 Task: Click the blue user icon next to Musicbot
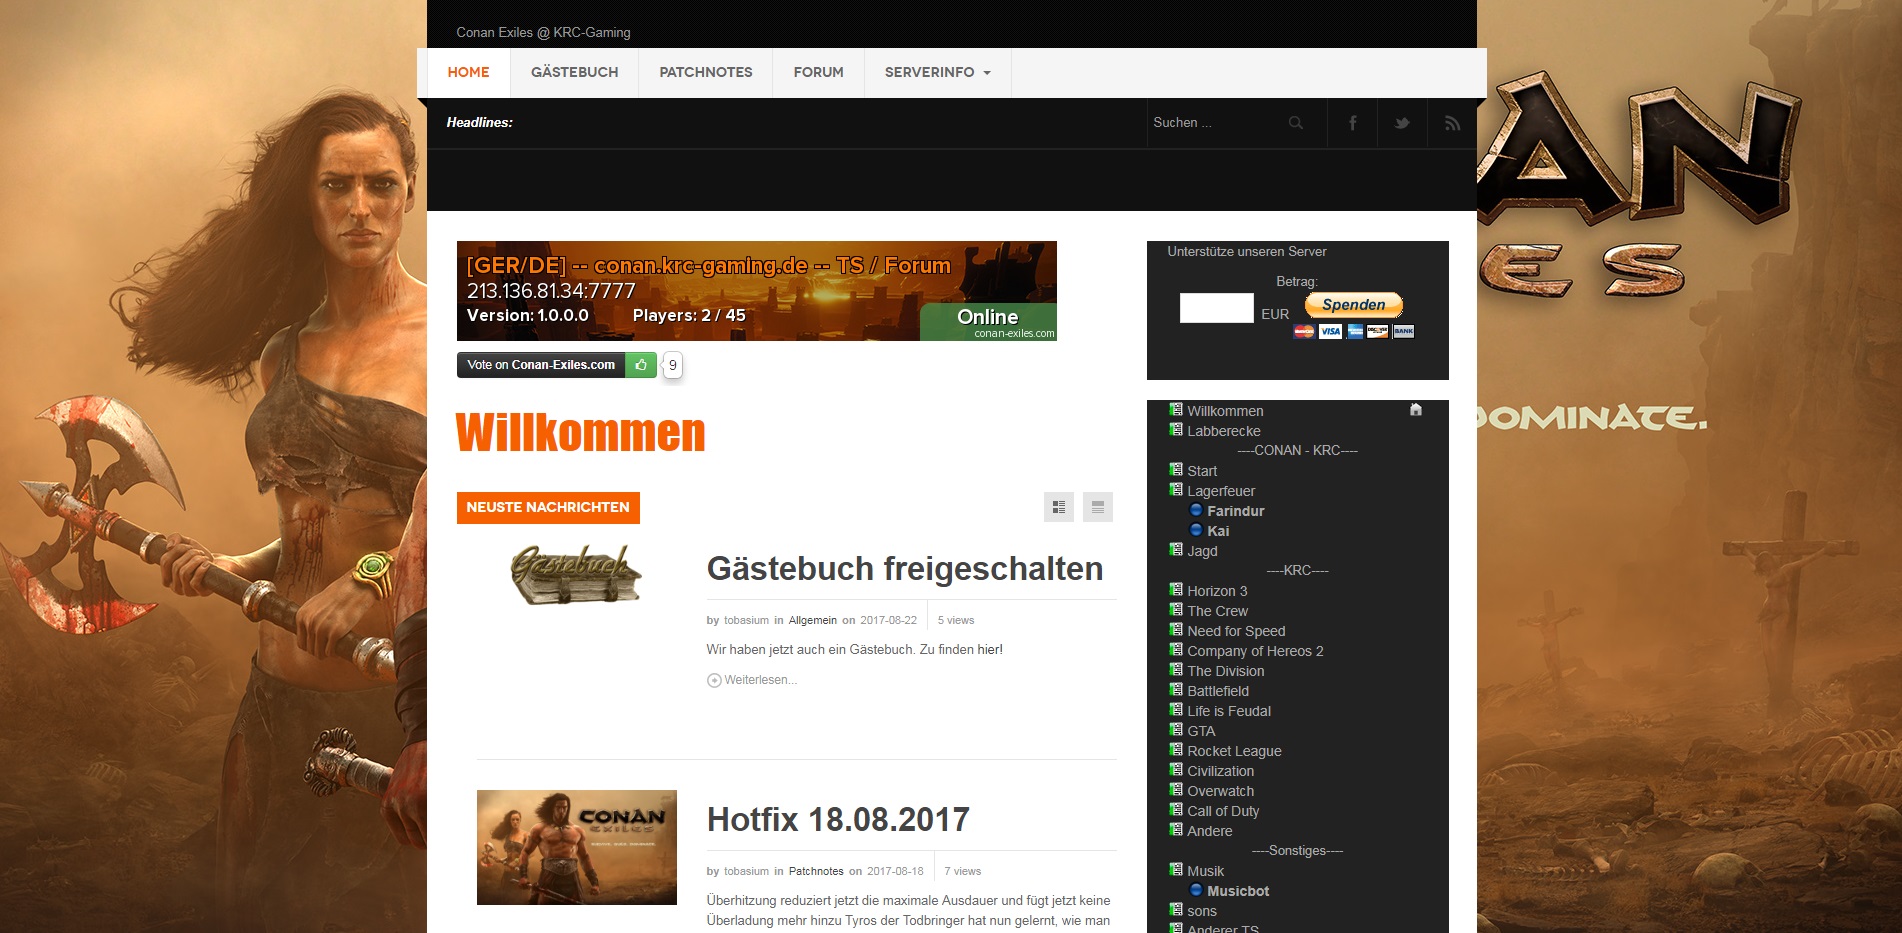pyautogui.click(x=1196, y=890)
